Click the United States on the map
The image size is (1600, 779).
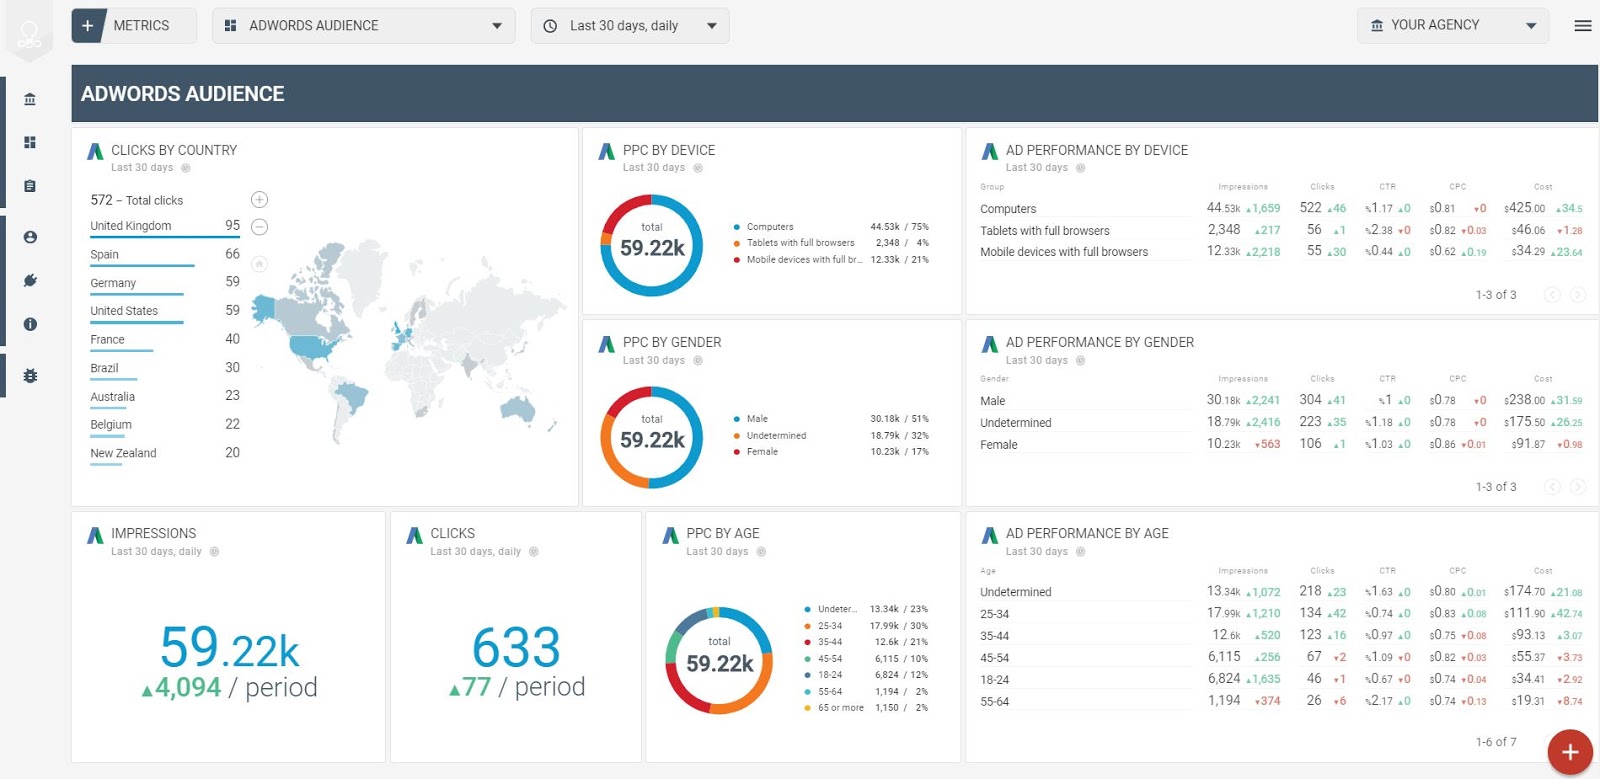point(315,347)
